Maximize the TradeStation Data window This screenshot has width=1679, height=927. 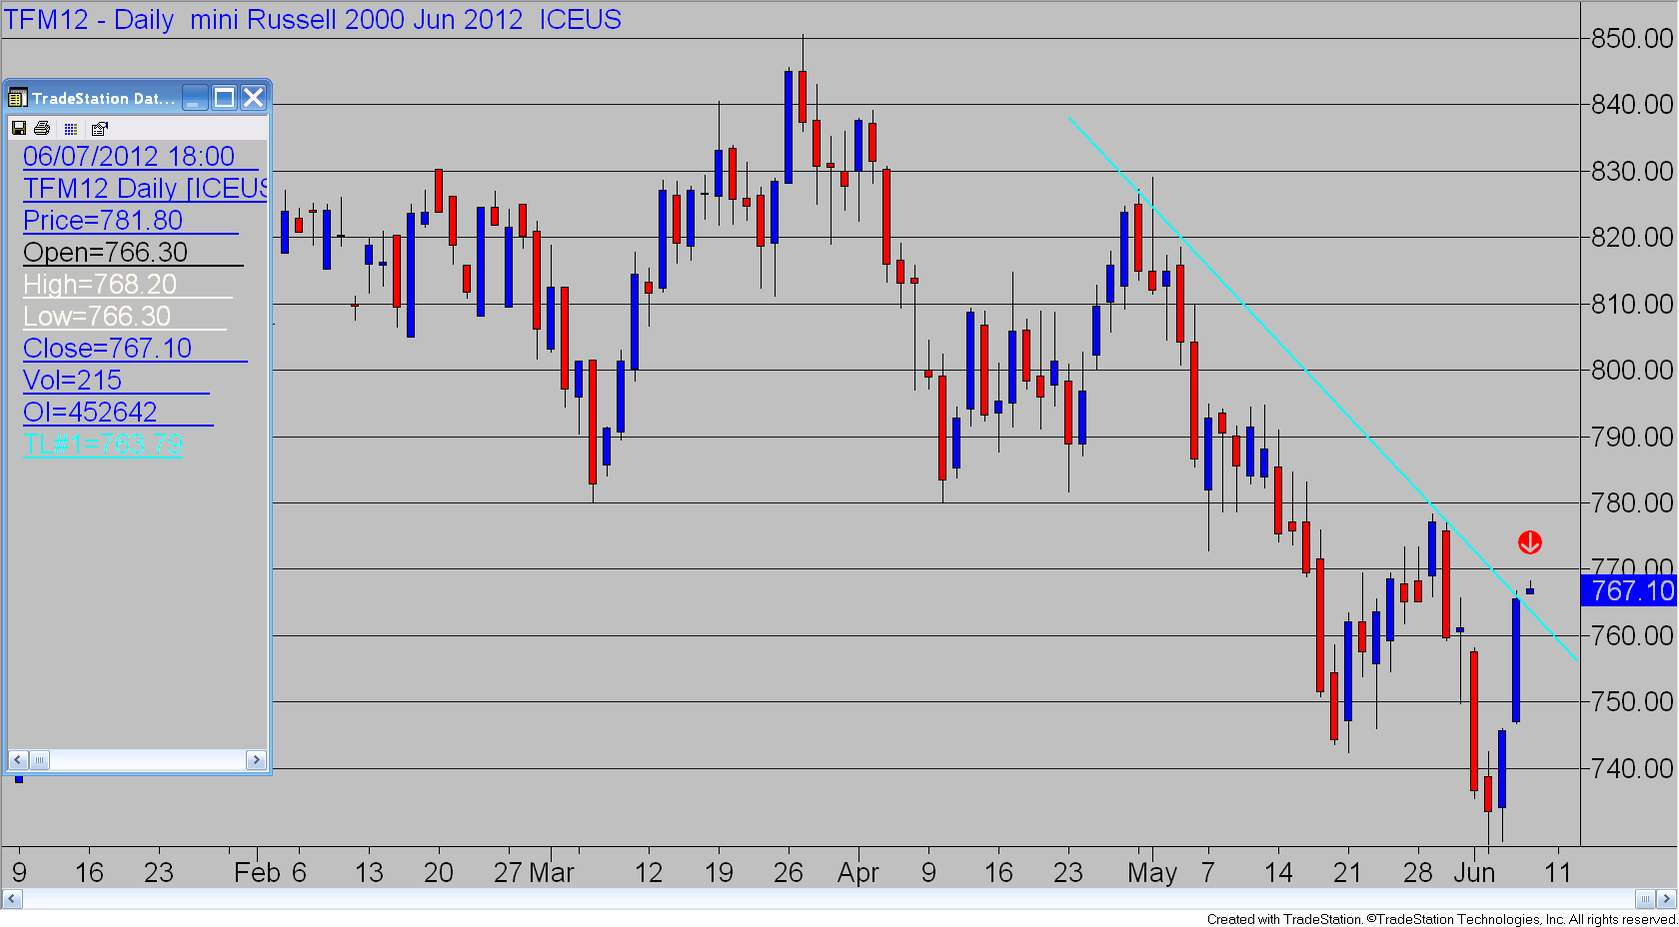(225, 97)
